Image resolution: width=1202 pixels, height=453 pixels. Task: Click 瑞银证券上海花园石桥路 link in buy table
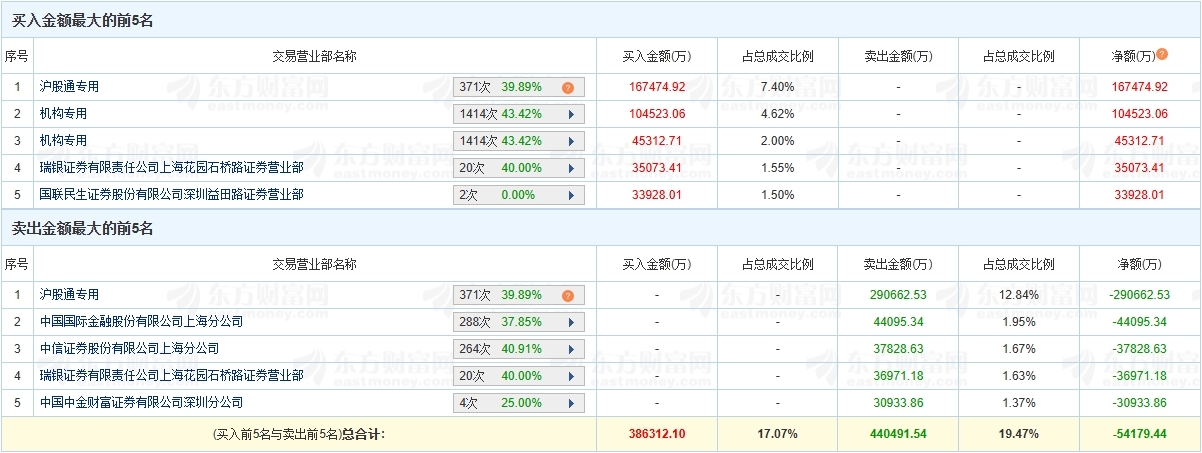tap(171, 168)
